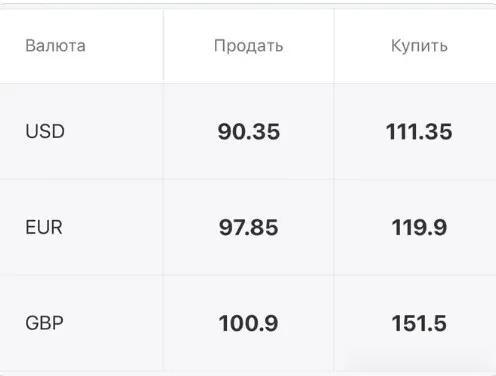Select the Купить column header
The height and width of the screenshot is (376, 496).
(x=419, y=46)
